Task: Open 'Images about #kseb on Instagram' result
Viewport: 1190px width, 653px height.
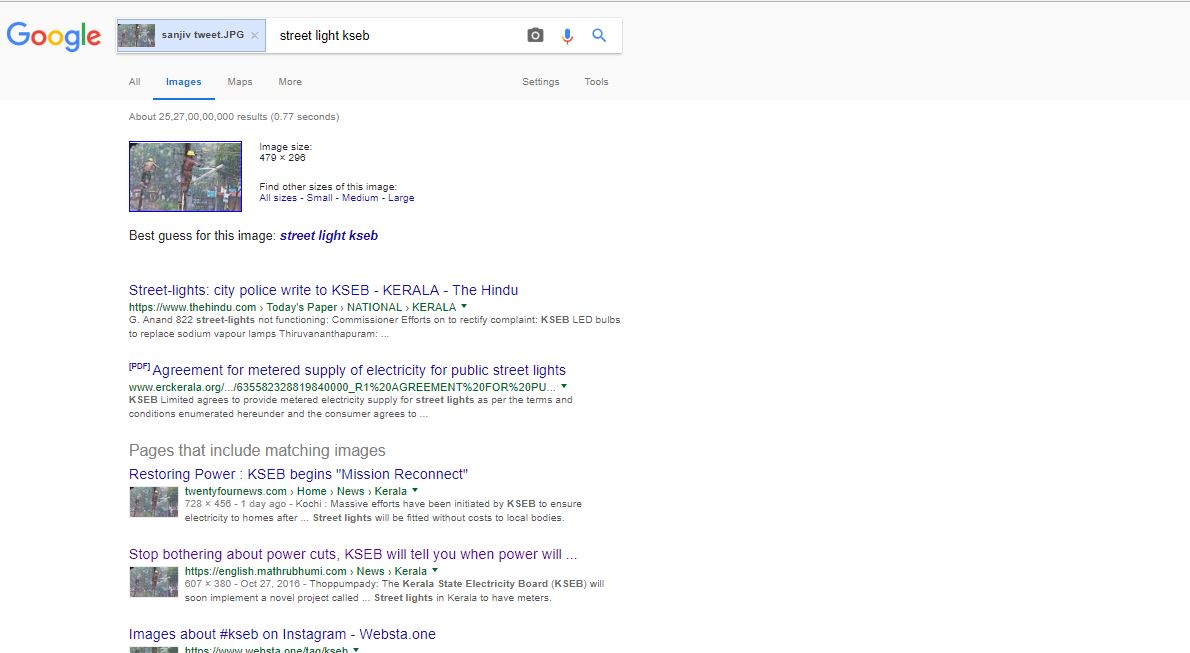Action: (282, 634)
